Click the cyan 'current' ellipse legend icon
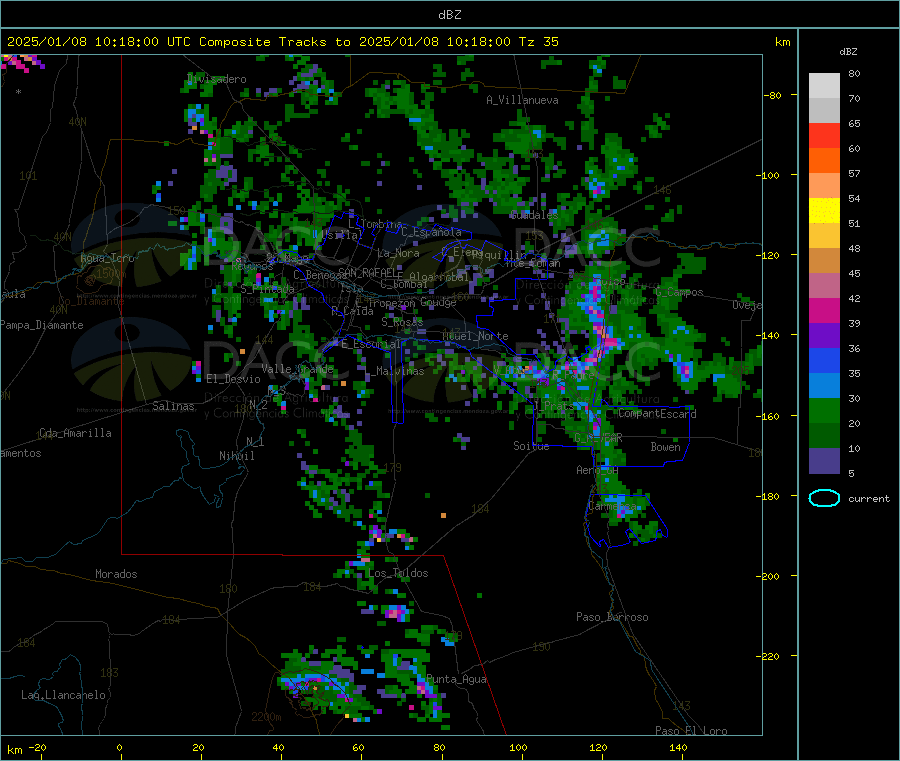The width and height of the screenshot is (900, 761). [824, 498]
